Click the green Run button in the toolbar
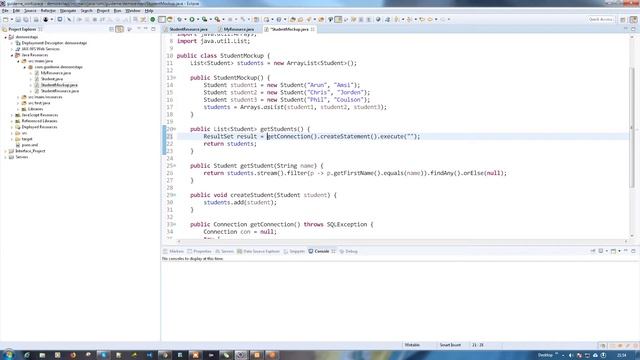This screenshot has height=360, width=640. click(x=192, y=19)
